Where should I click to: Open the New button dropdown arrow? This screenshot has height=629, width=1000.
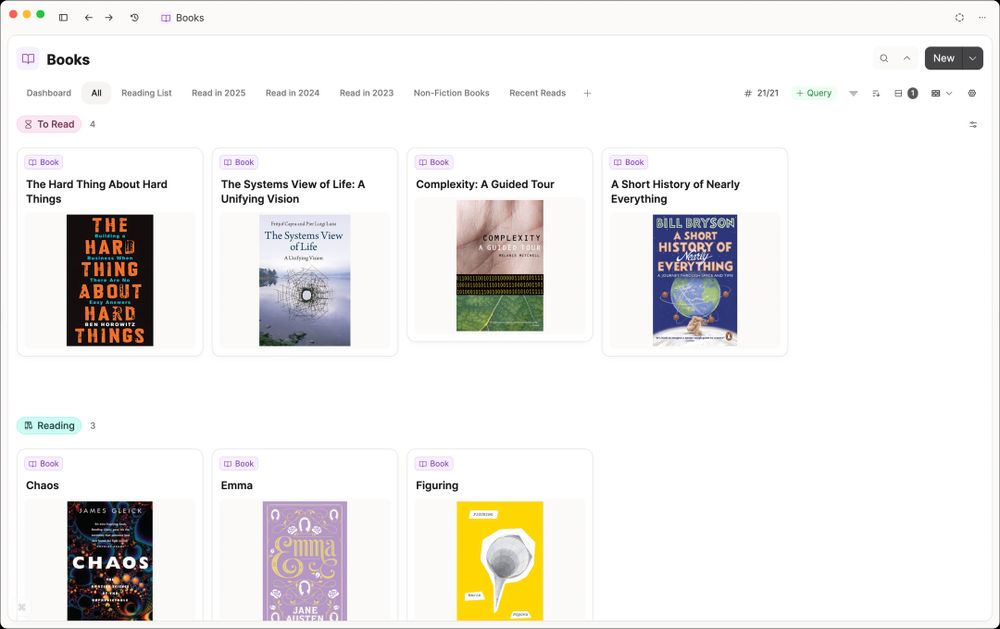973,58
